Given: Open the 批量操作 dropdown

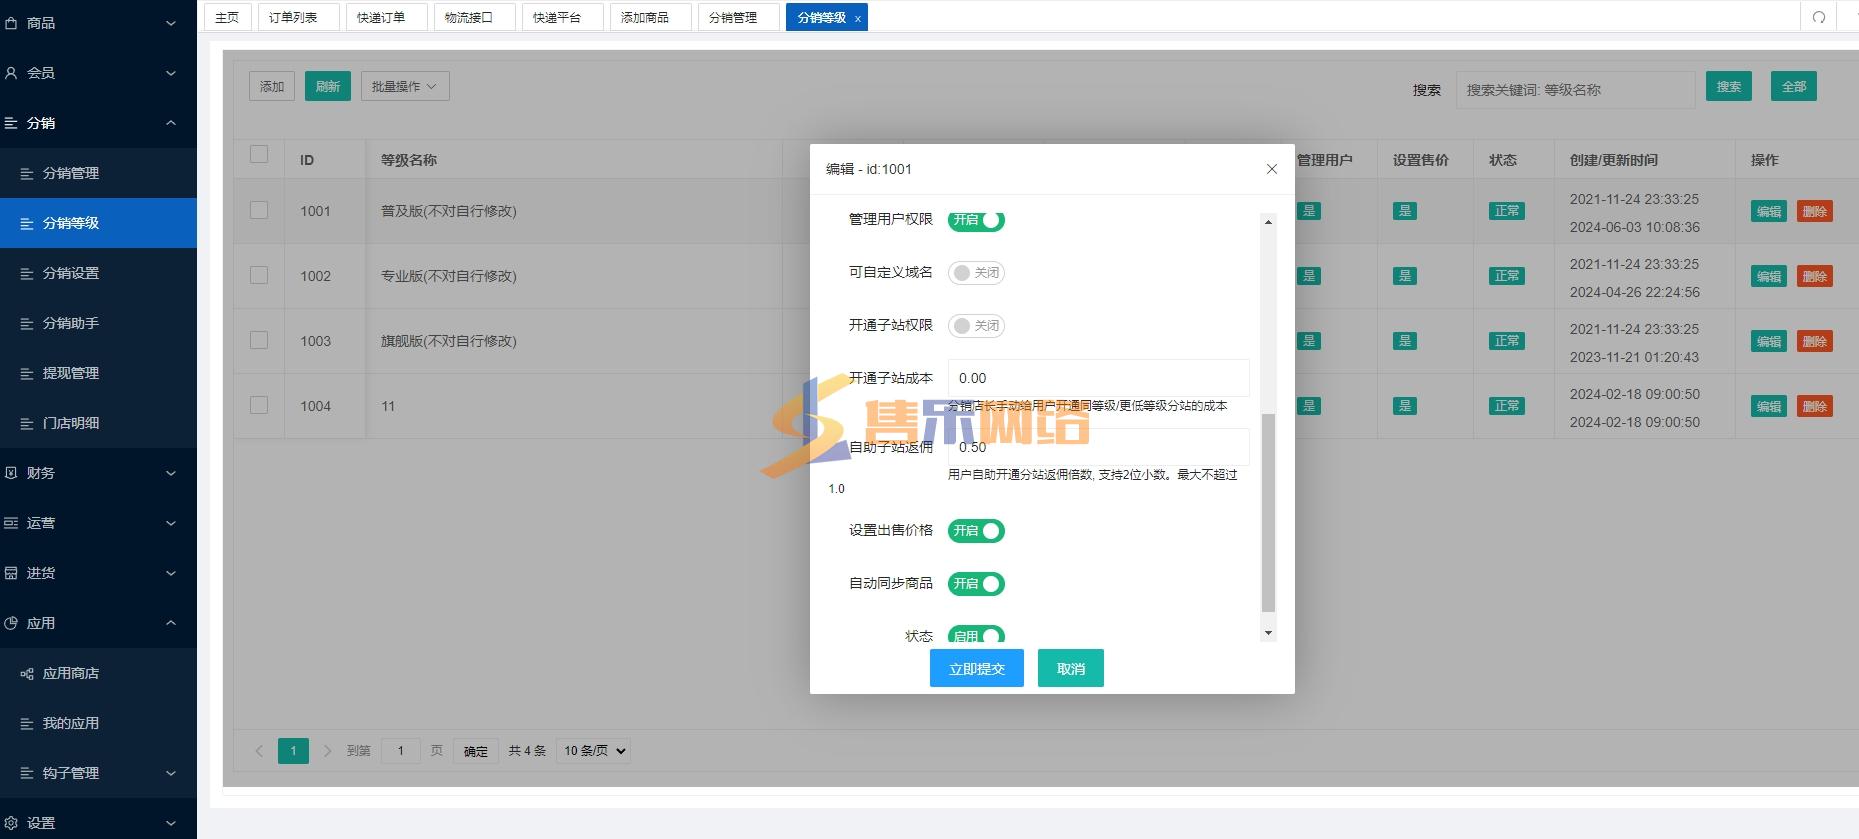Looking at the screenshot, I should click(404, 87).
